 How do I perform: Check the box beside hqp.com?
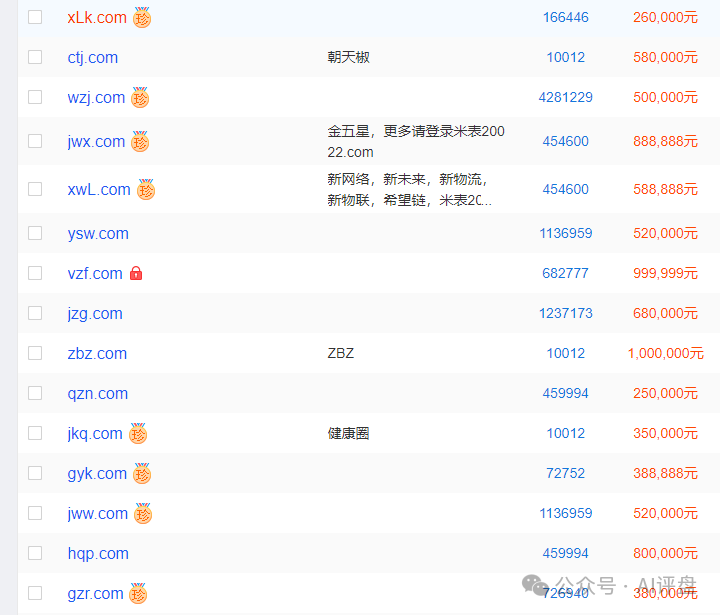click(x=35, y=553)
